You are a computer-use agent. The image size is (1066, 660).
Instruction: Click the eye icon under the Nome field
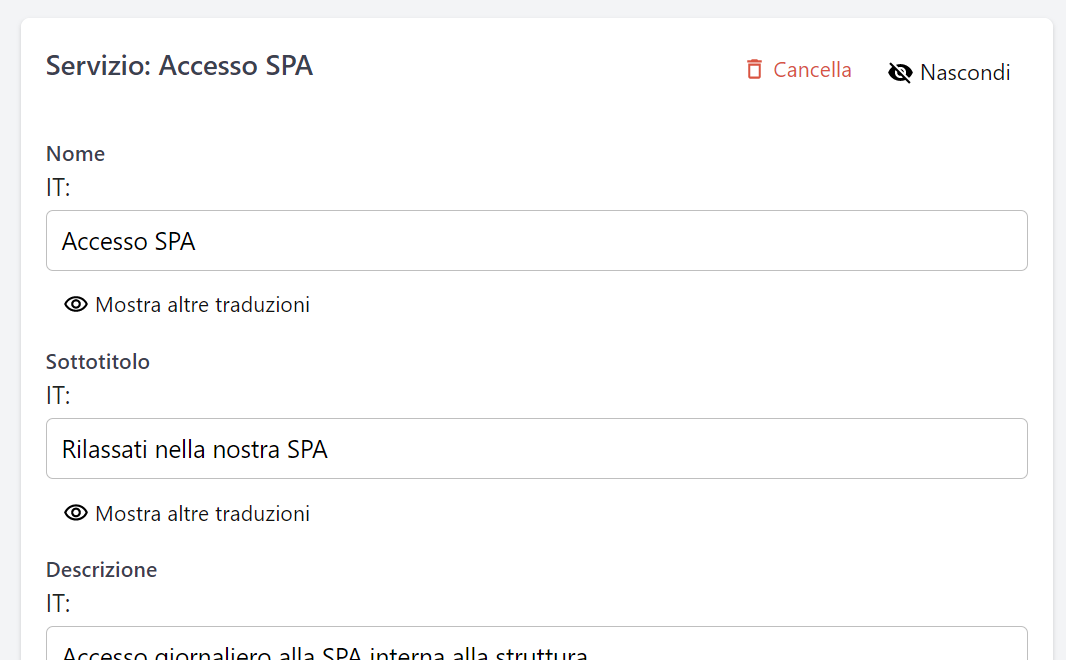76,305
